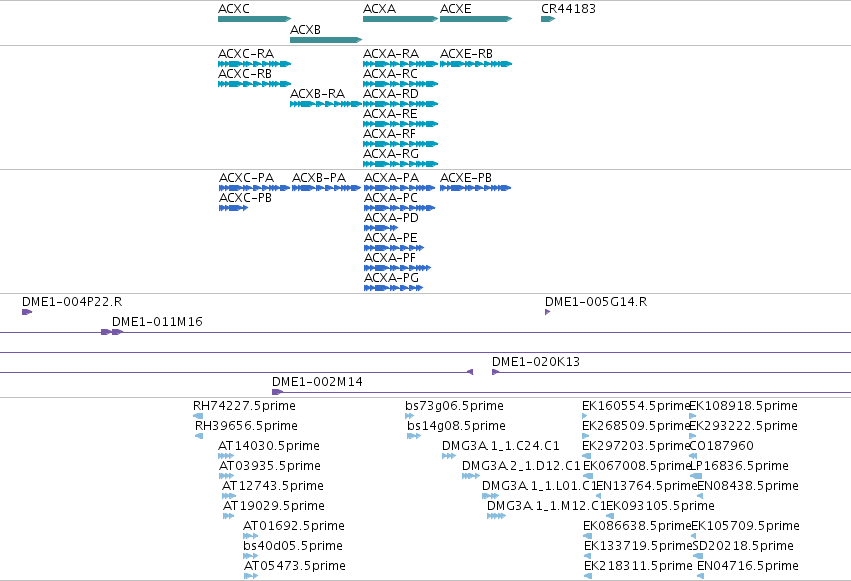Viewport: 851px width, 581px height.
Task: Click the ACXB-RA transcript label
Action: point(317,94)
